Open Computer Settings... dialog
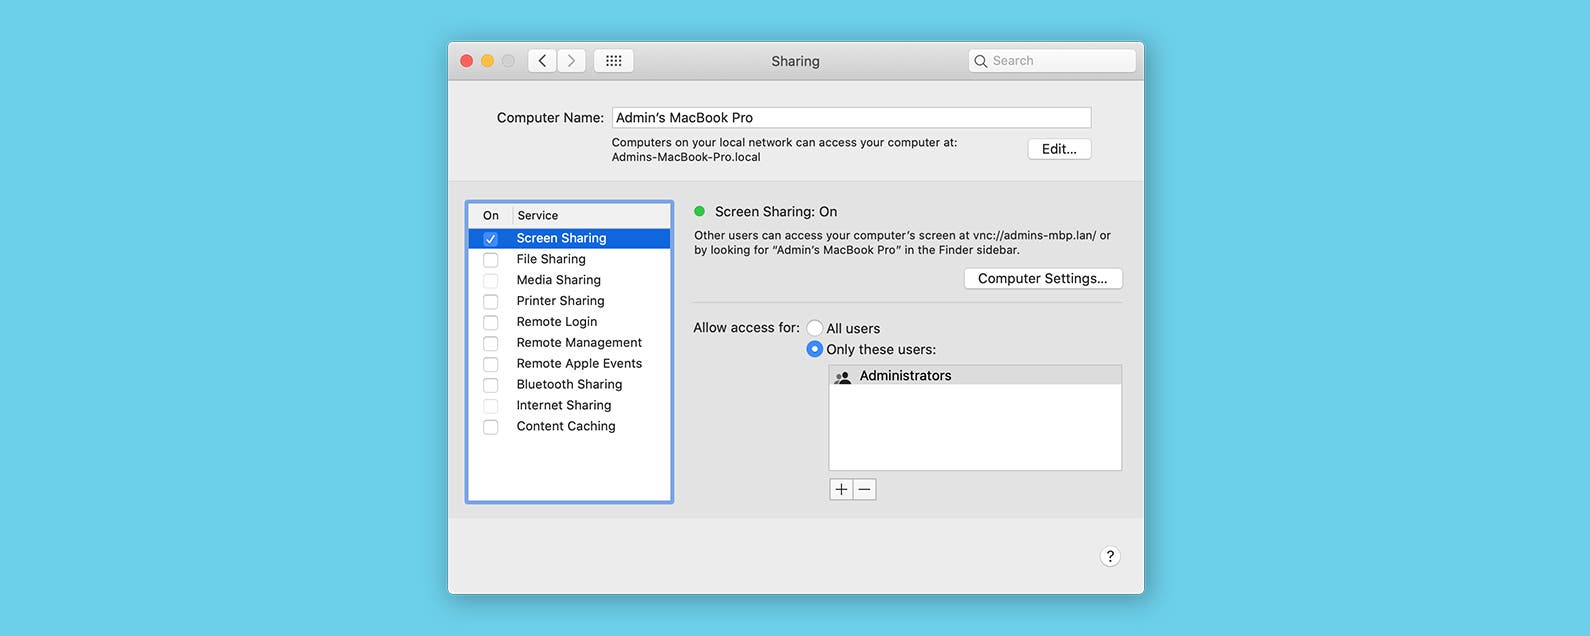 pos(1043,279)
